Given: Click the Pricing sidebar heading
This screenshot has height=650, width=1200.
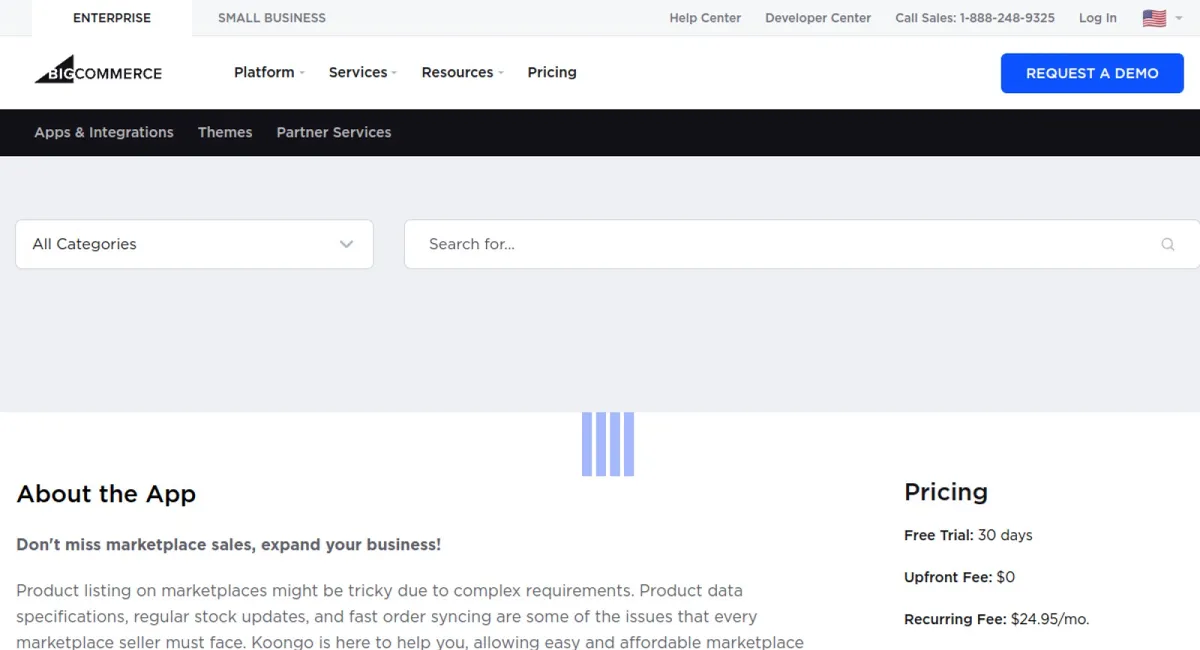Looking at the screenshot, I should coord(946,492).
